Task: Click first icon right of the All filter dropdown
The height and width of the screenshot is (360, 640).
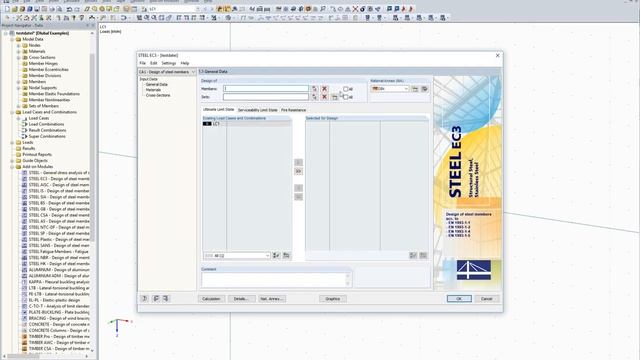Action: pos(276,256)
